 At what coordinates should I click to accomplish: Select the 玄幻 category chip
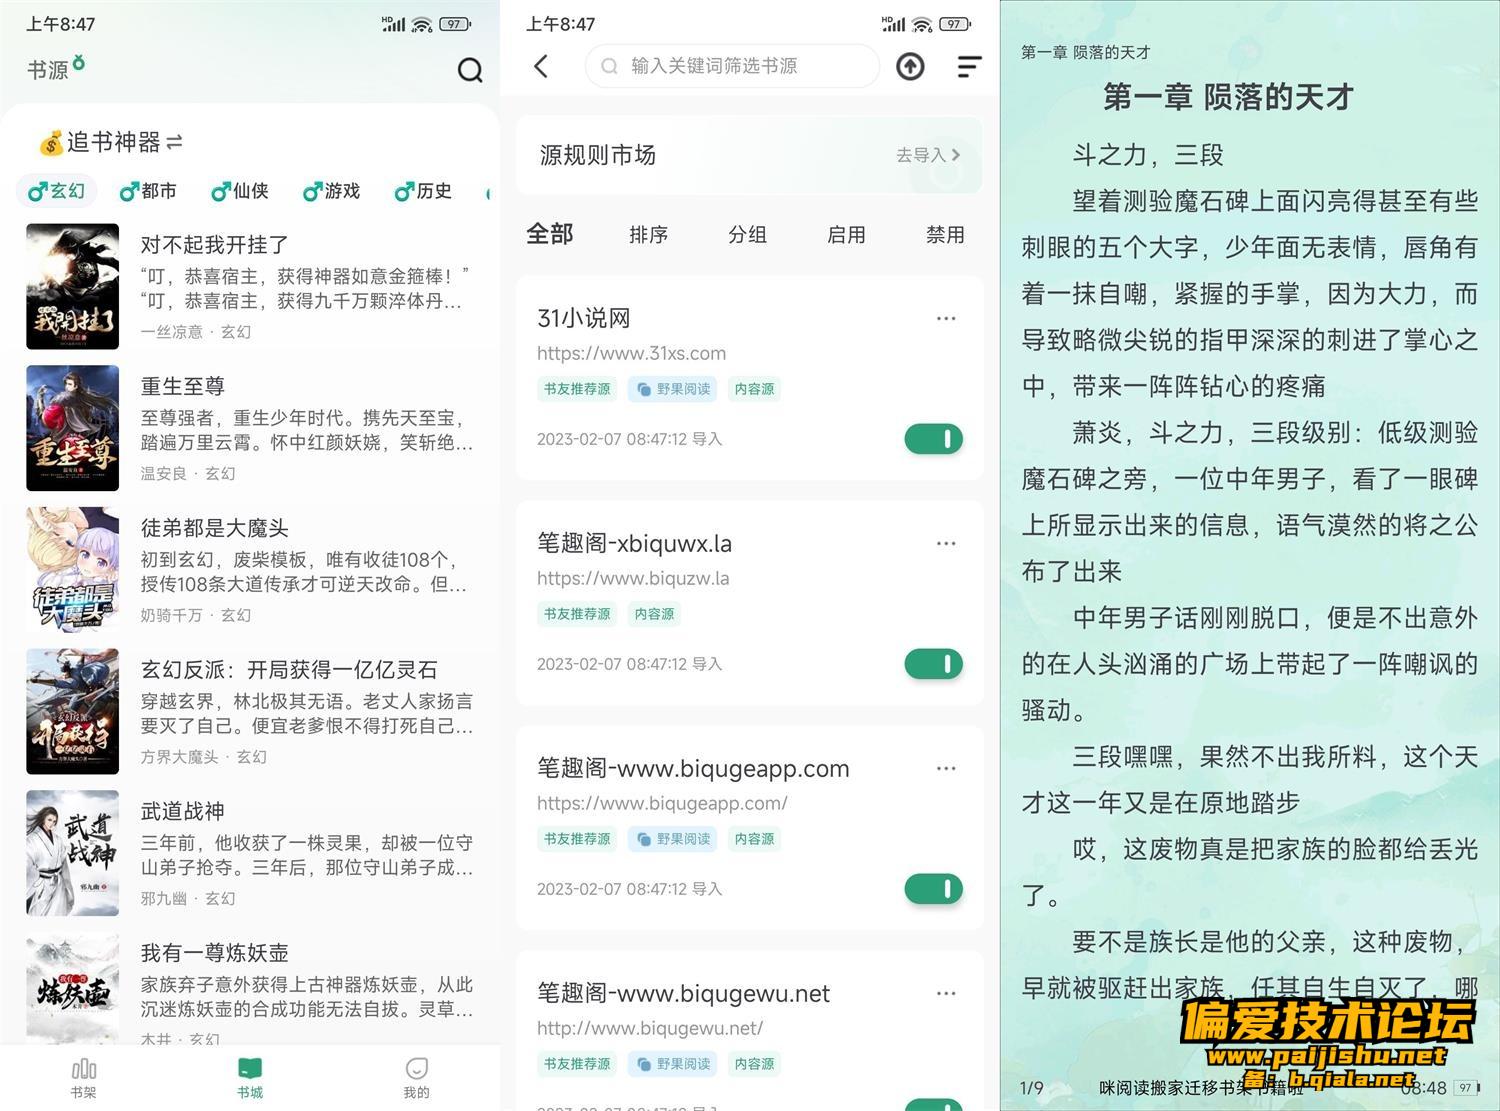[x=57, y=191]
